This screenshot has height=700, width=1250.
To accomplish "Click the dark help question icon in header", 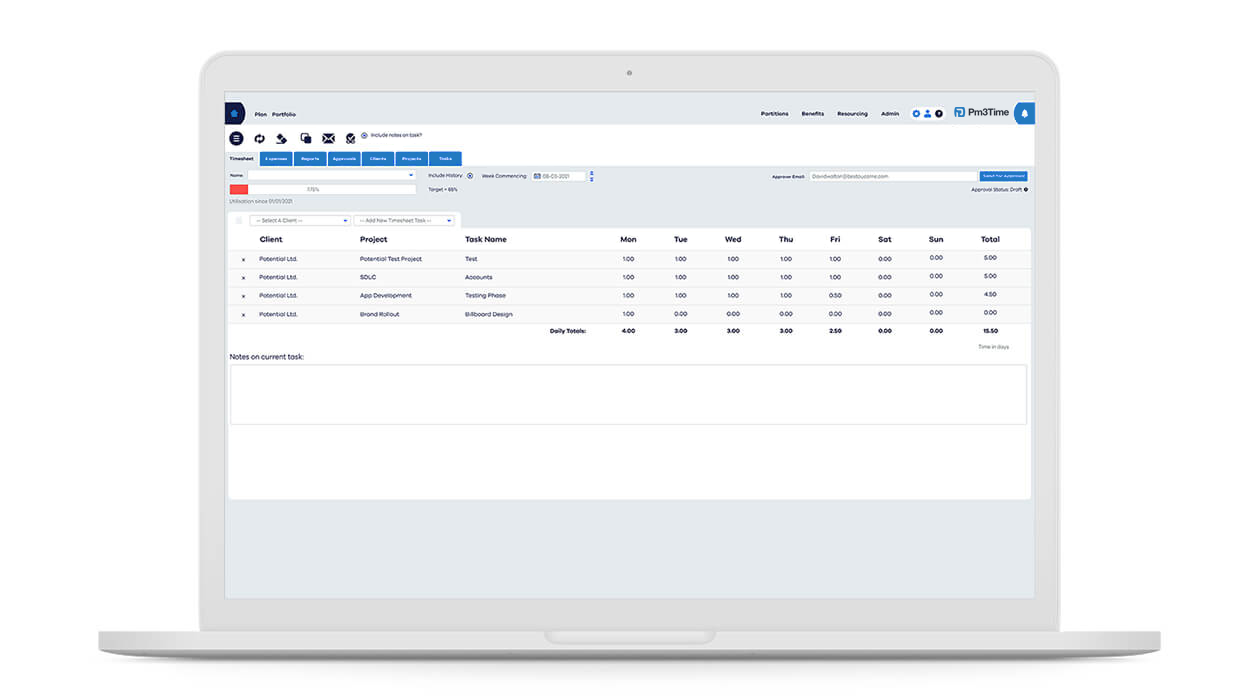I will tap(939, 114).
